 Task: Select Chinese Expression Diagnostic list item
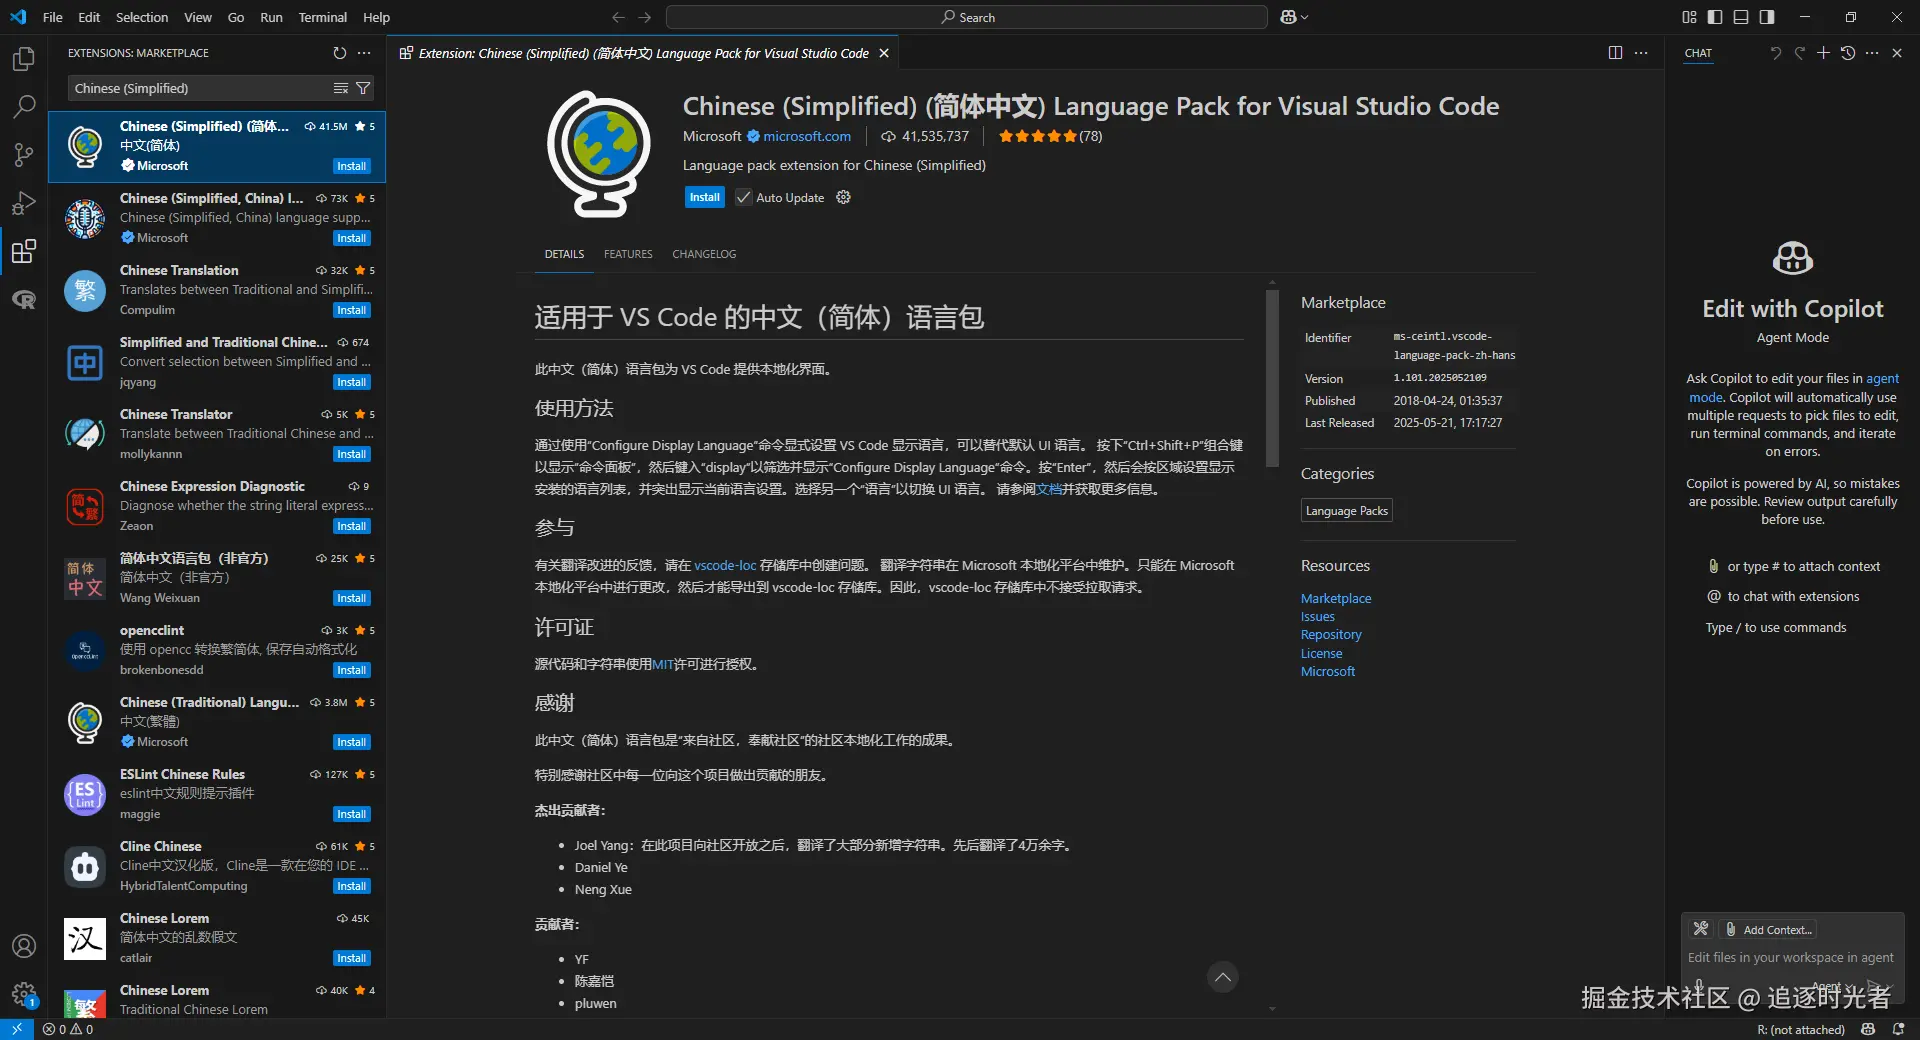[x=217, y=506]
